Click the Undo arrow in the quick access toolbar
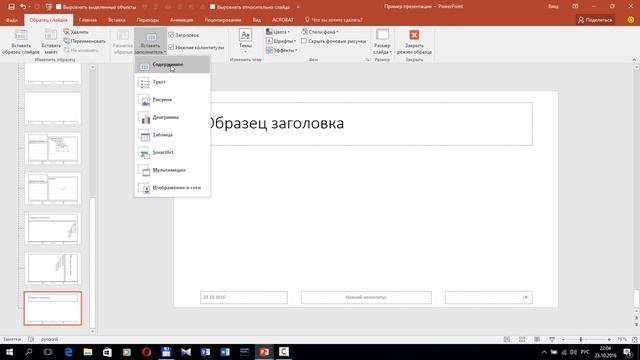Viewport: 640px width, 360px height. (23, 7)
